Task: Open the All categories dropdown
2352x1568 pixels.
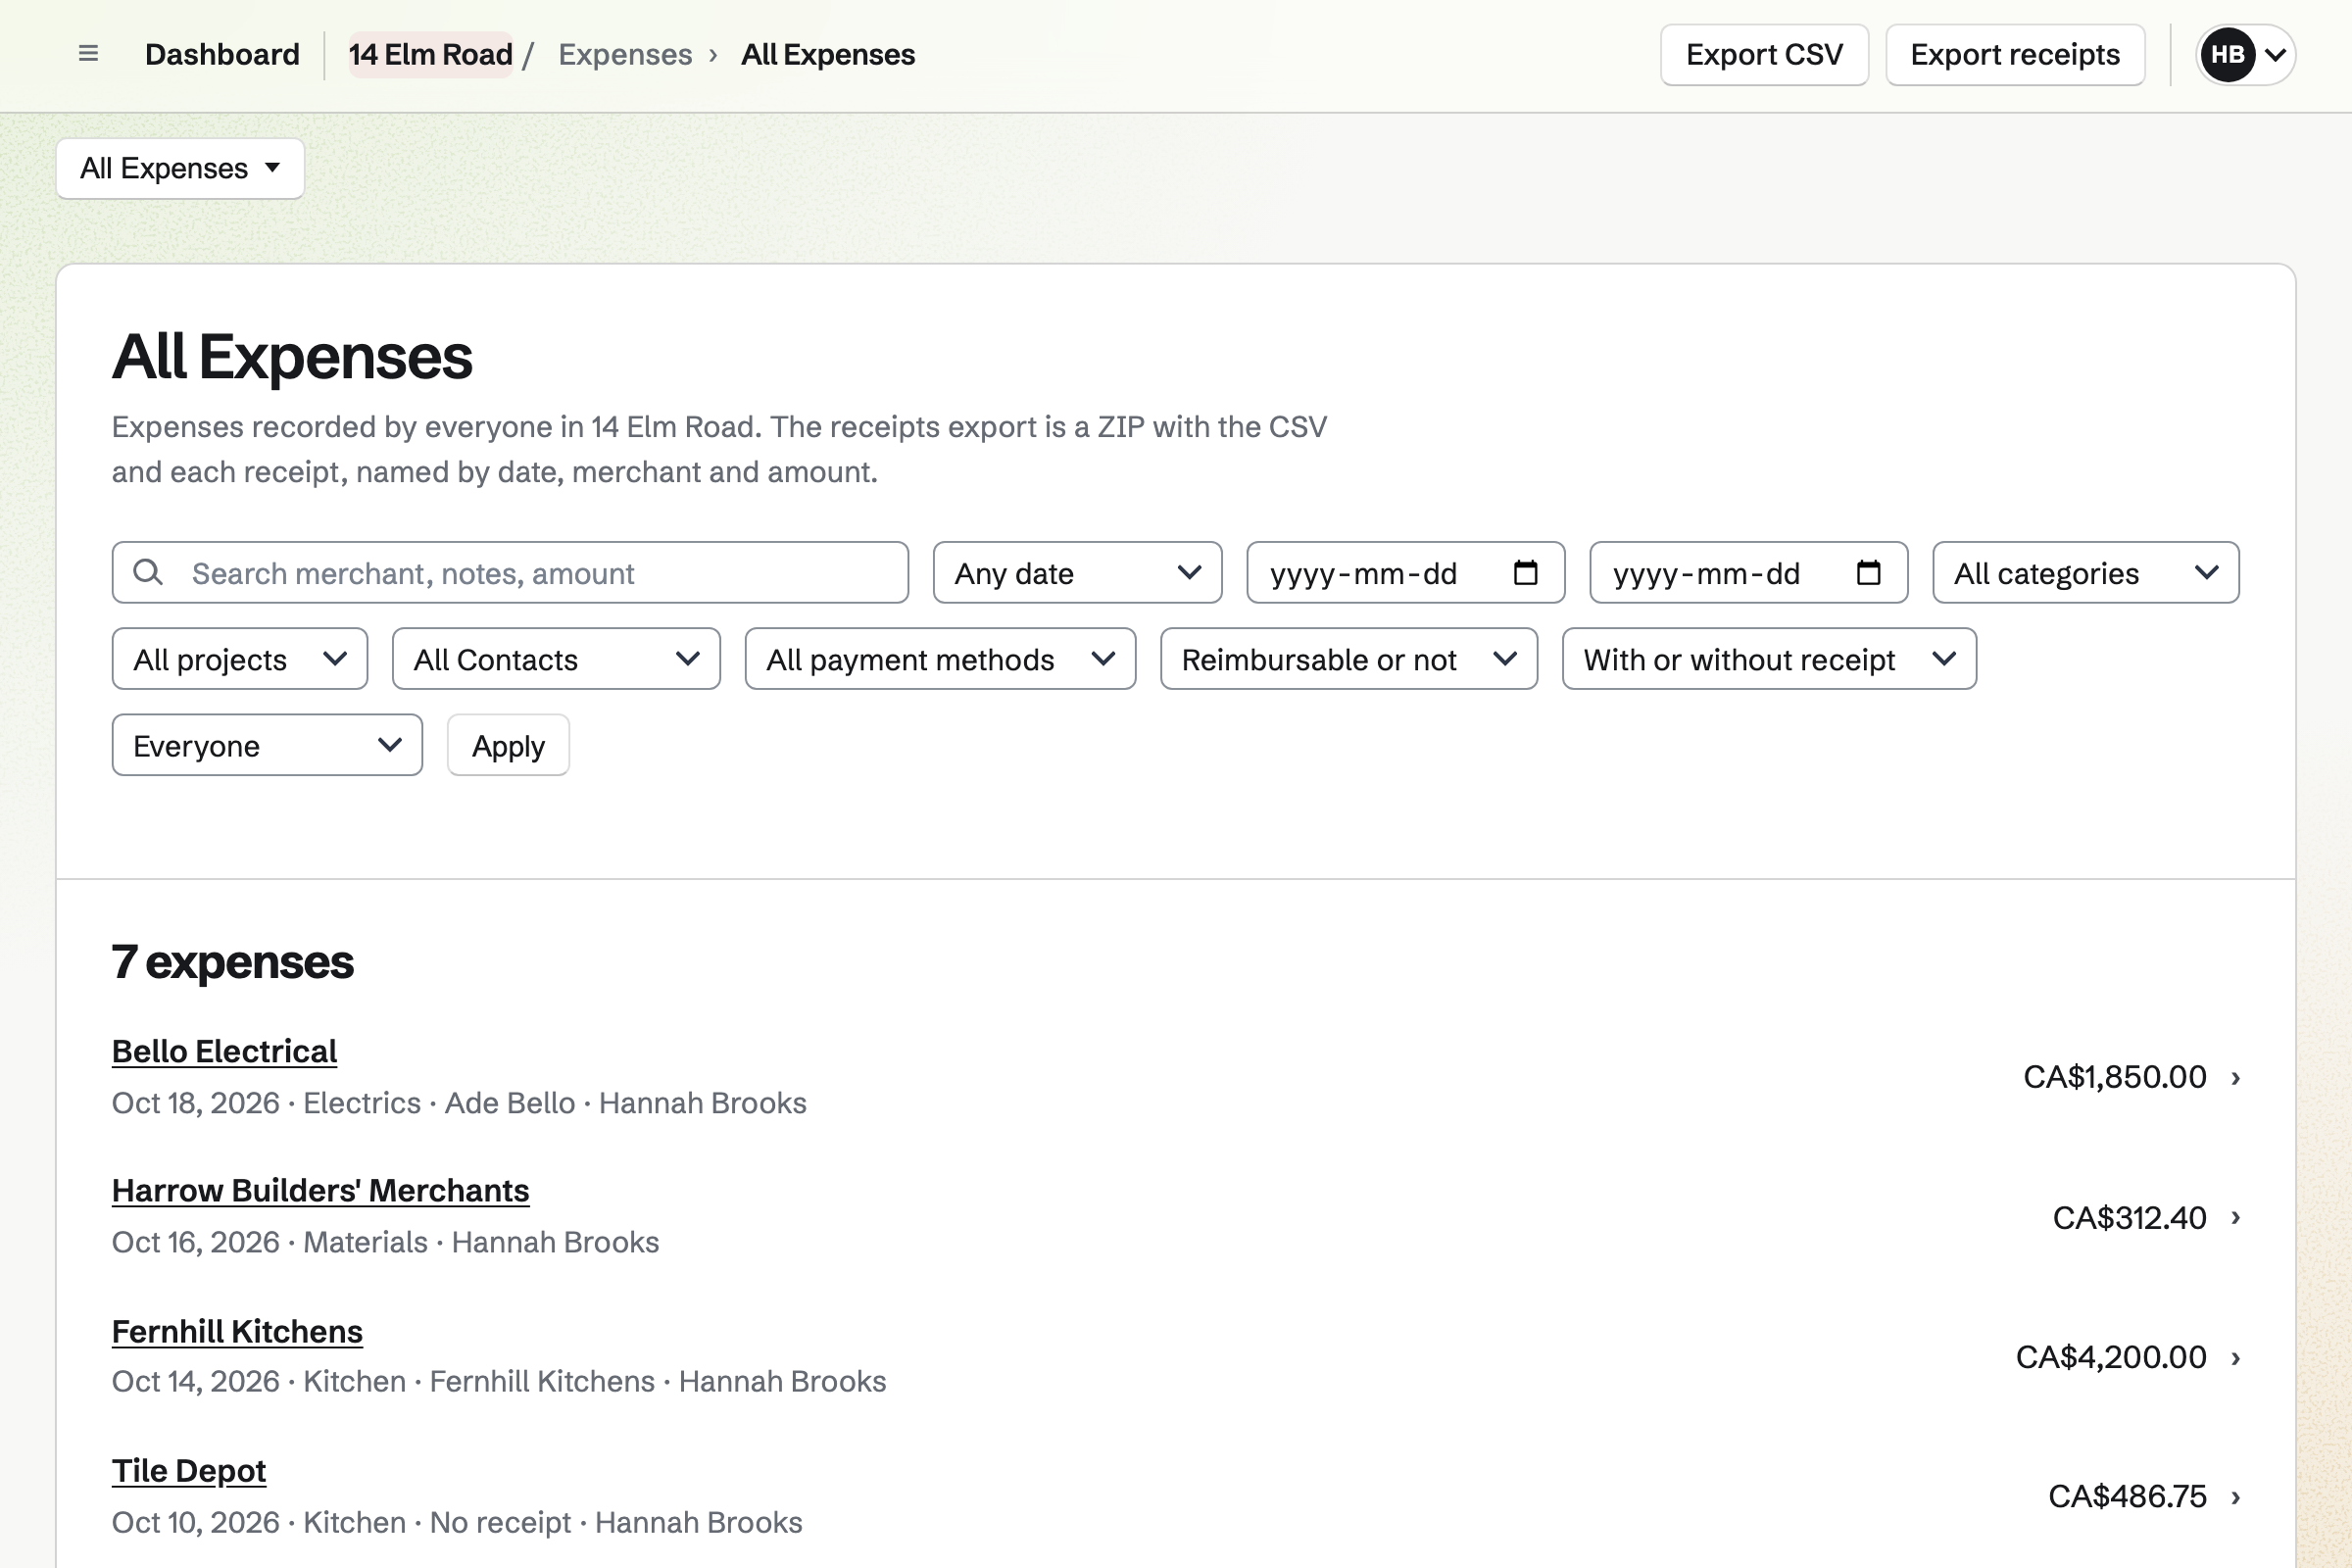Action: coord(2085,572)
